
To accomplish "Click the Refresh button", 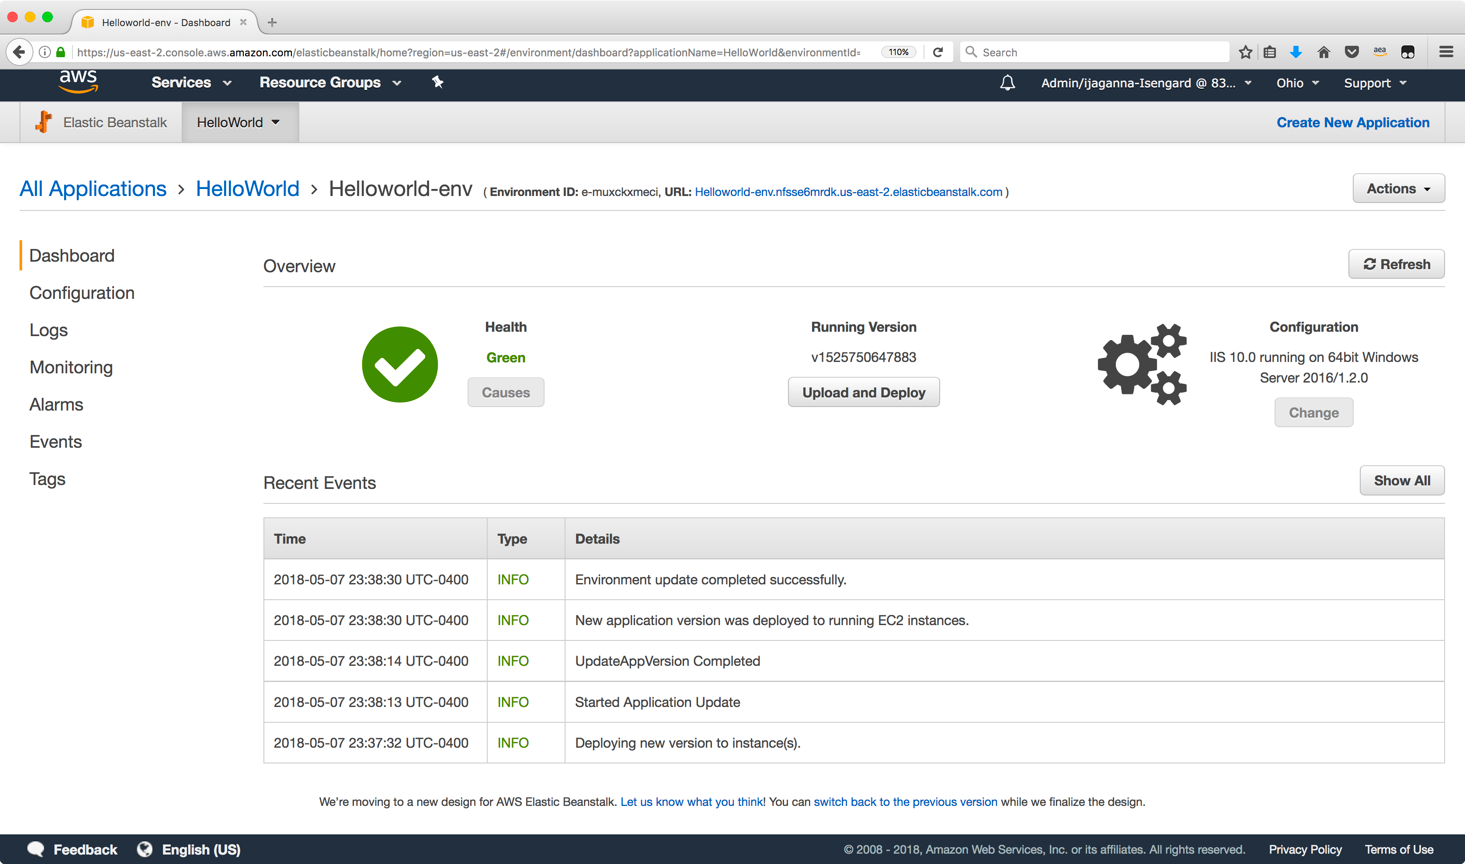I will 1396,264.
